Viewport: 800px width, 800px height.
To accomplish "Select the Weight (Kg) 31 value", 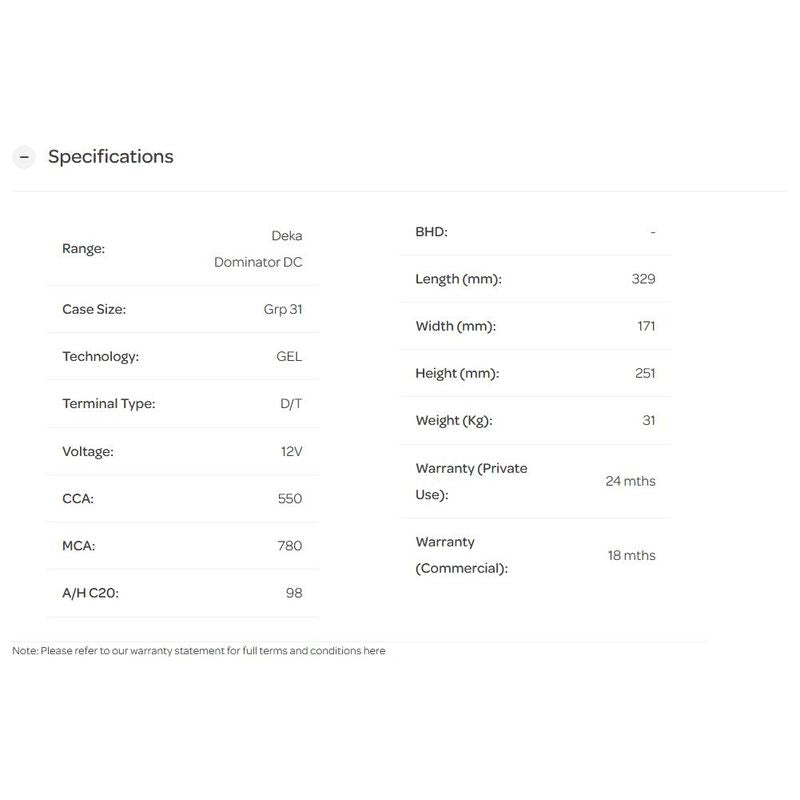I will pos(649,420).
